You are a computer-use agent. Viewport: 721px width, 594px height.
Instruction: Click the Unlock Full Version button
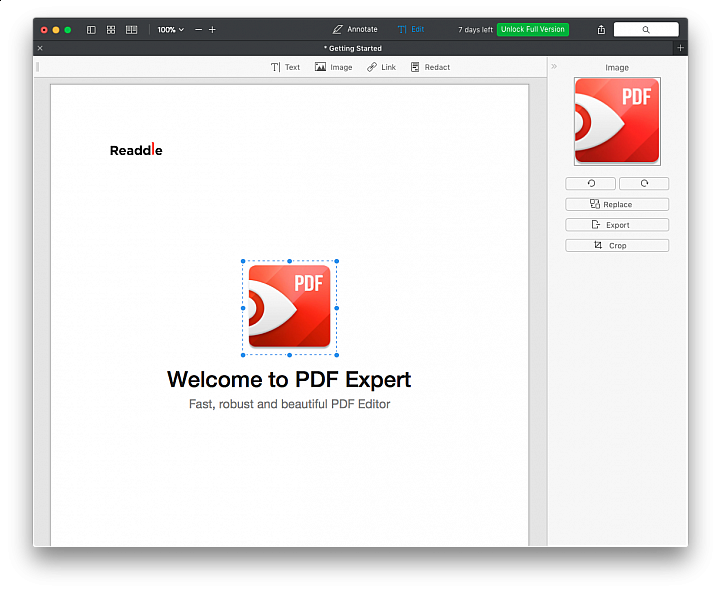click(x=532, y=30)
